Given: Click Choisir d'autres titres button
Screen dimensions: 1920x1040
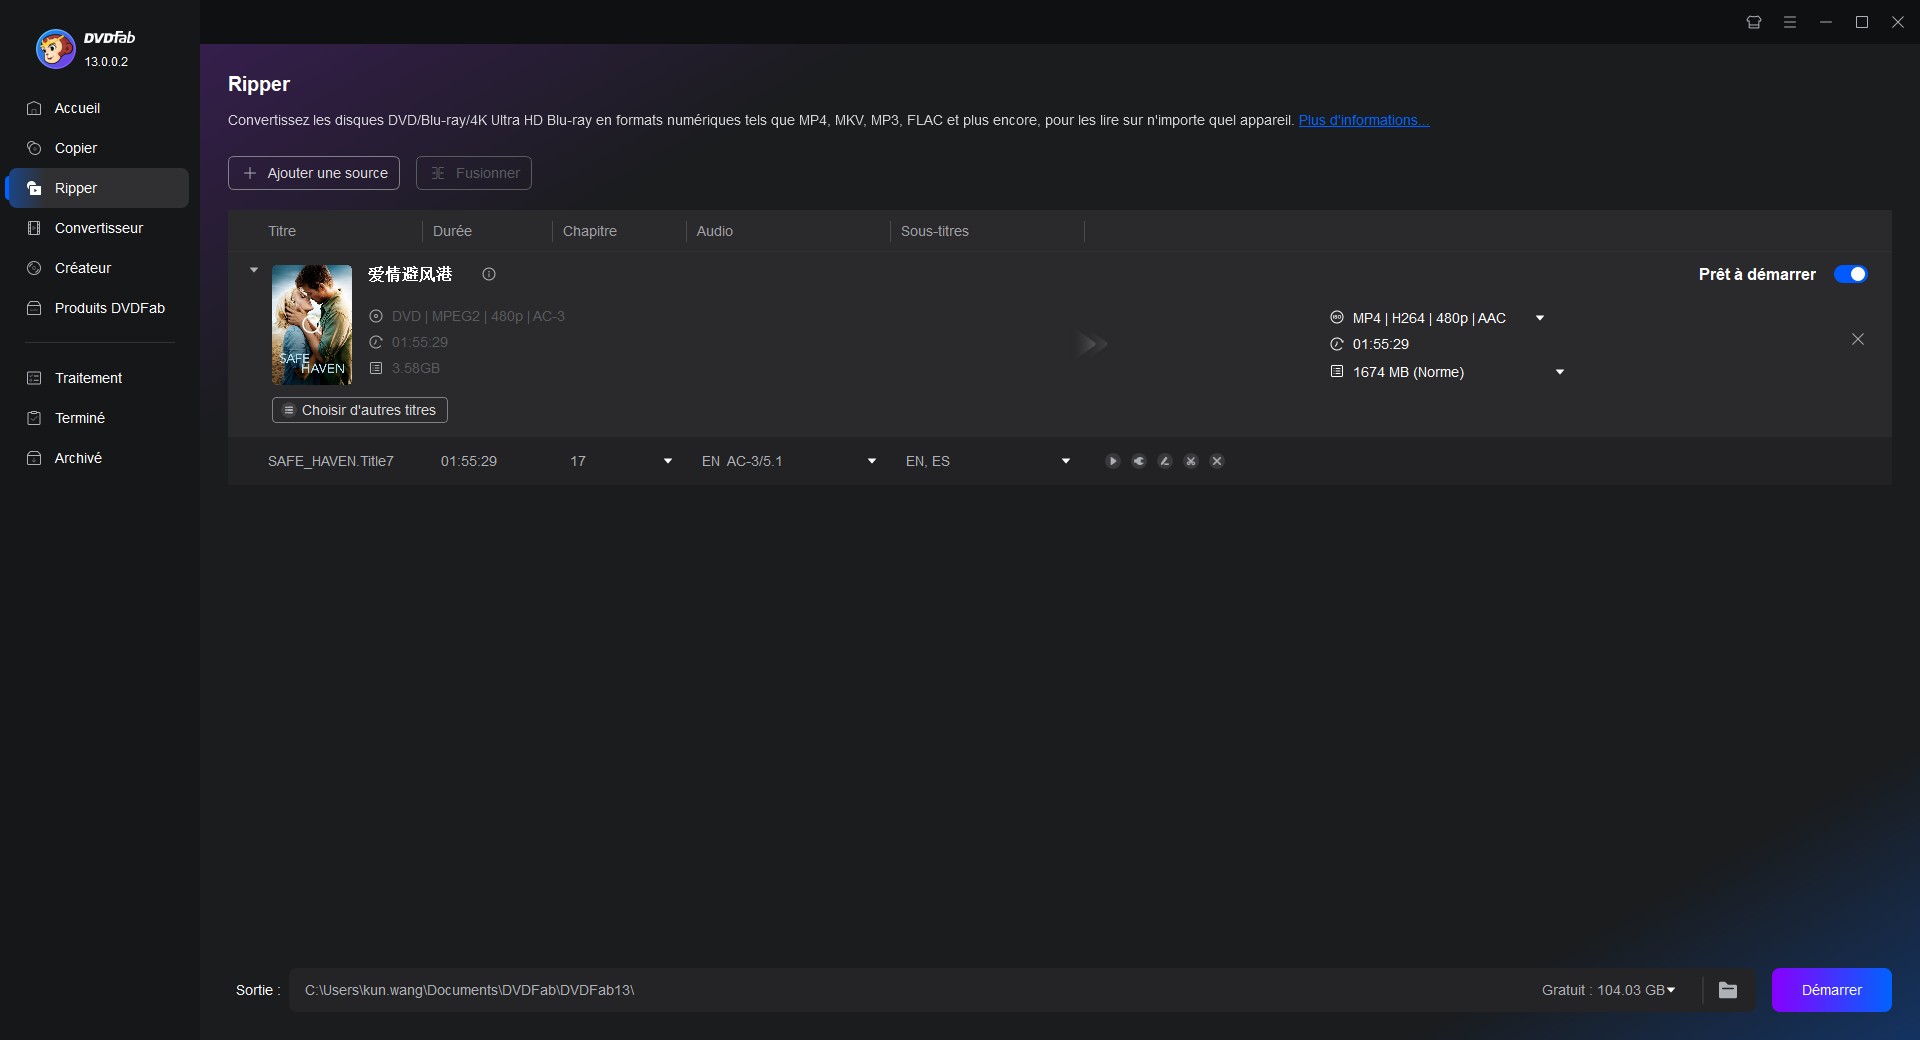Looking at the screenshot, I should (360, 410).
